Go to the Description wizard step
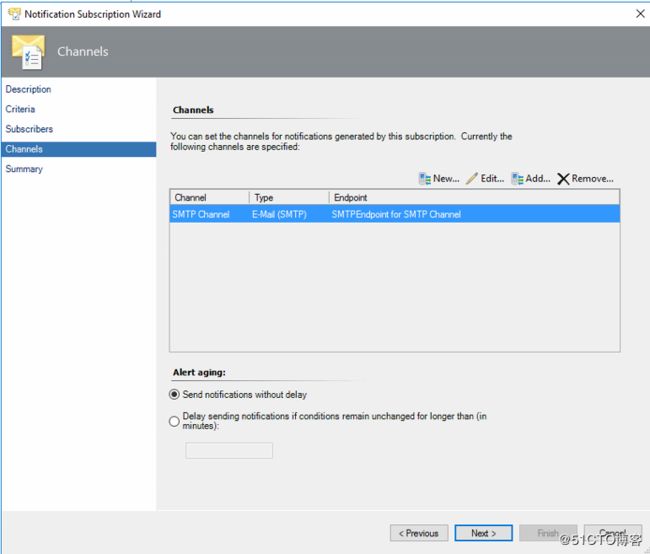 [x=28, y=89]
